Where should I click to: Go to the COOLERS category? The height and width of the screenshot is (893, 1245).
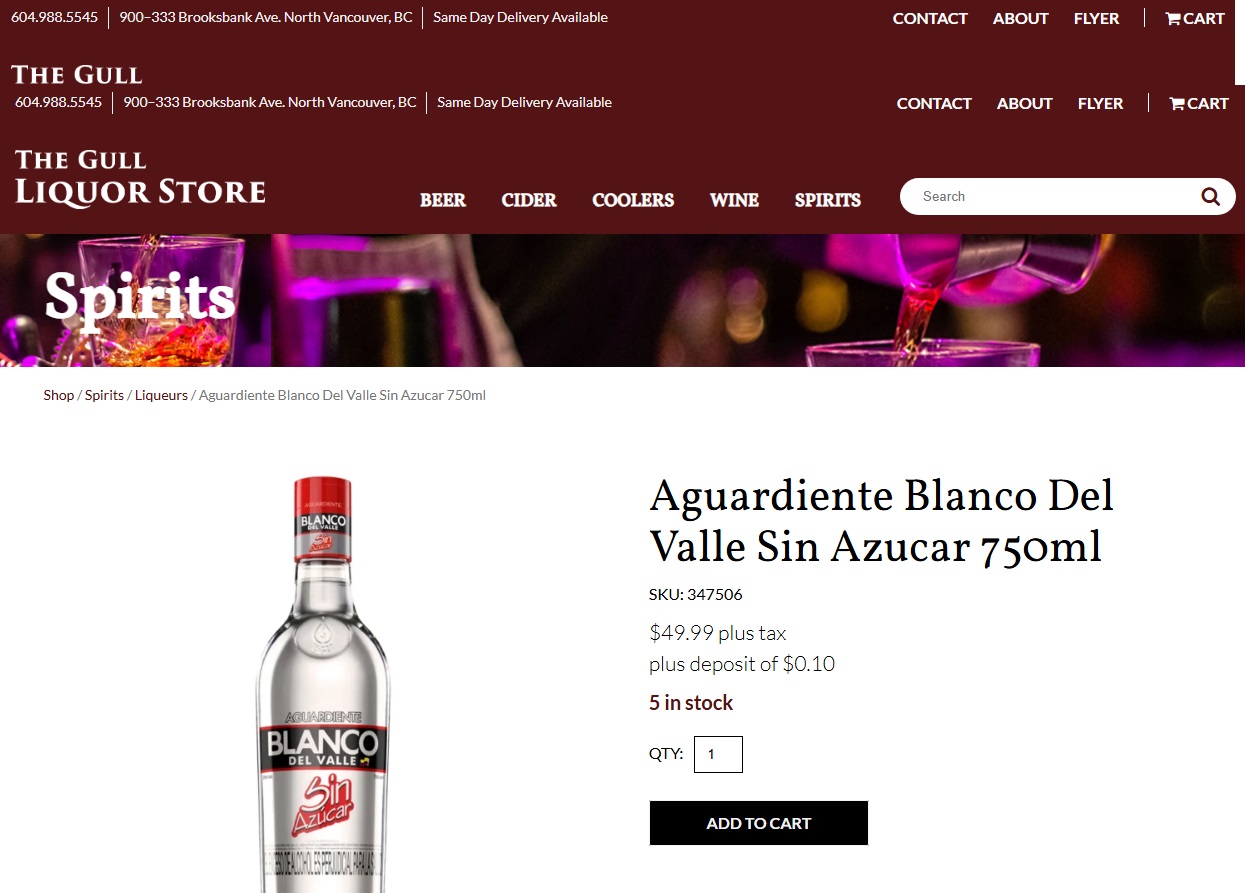pos(633,200)
